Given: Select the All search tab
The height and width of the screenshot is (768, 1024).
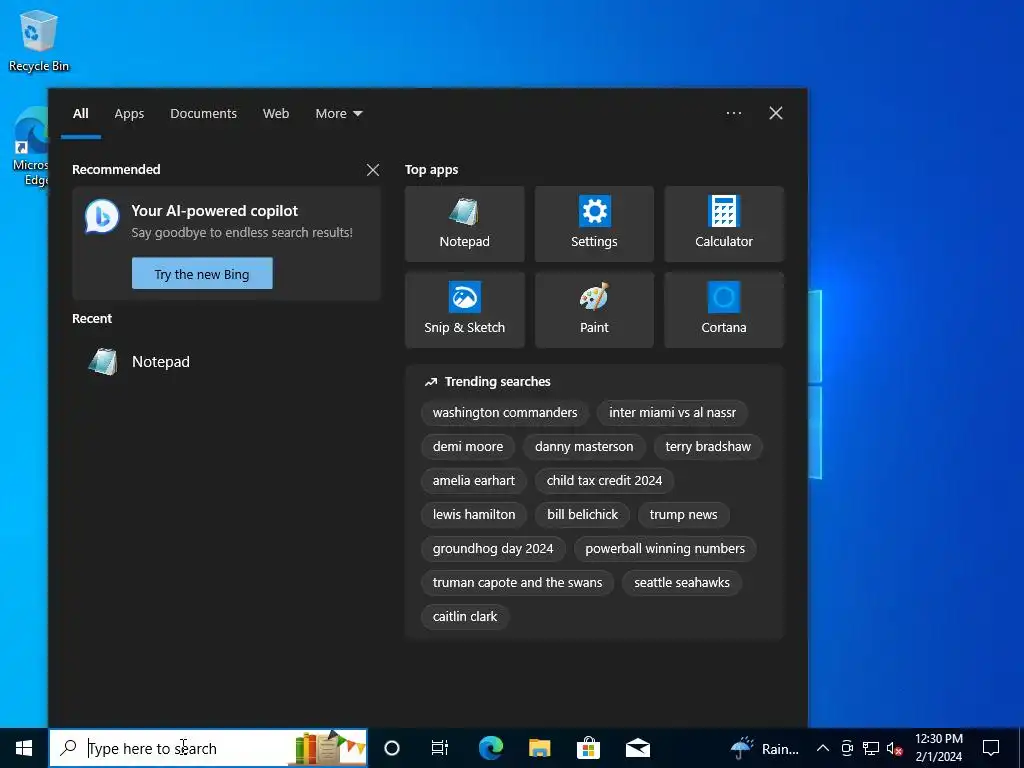Looking at the screenshot, I should click(x=80, y=114).
